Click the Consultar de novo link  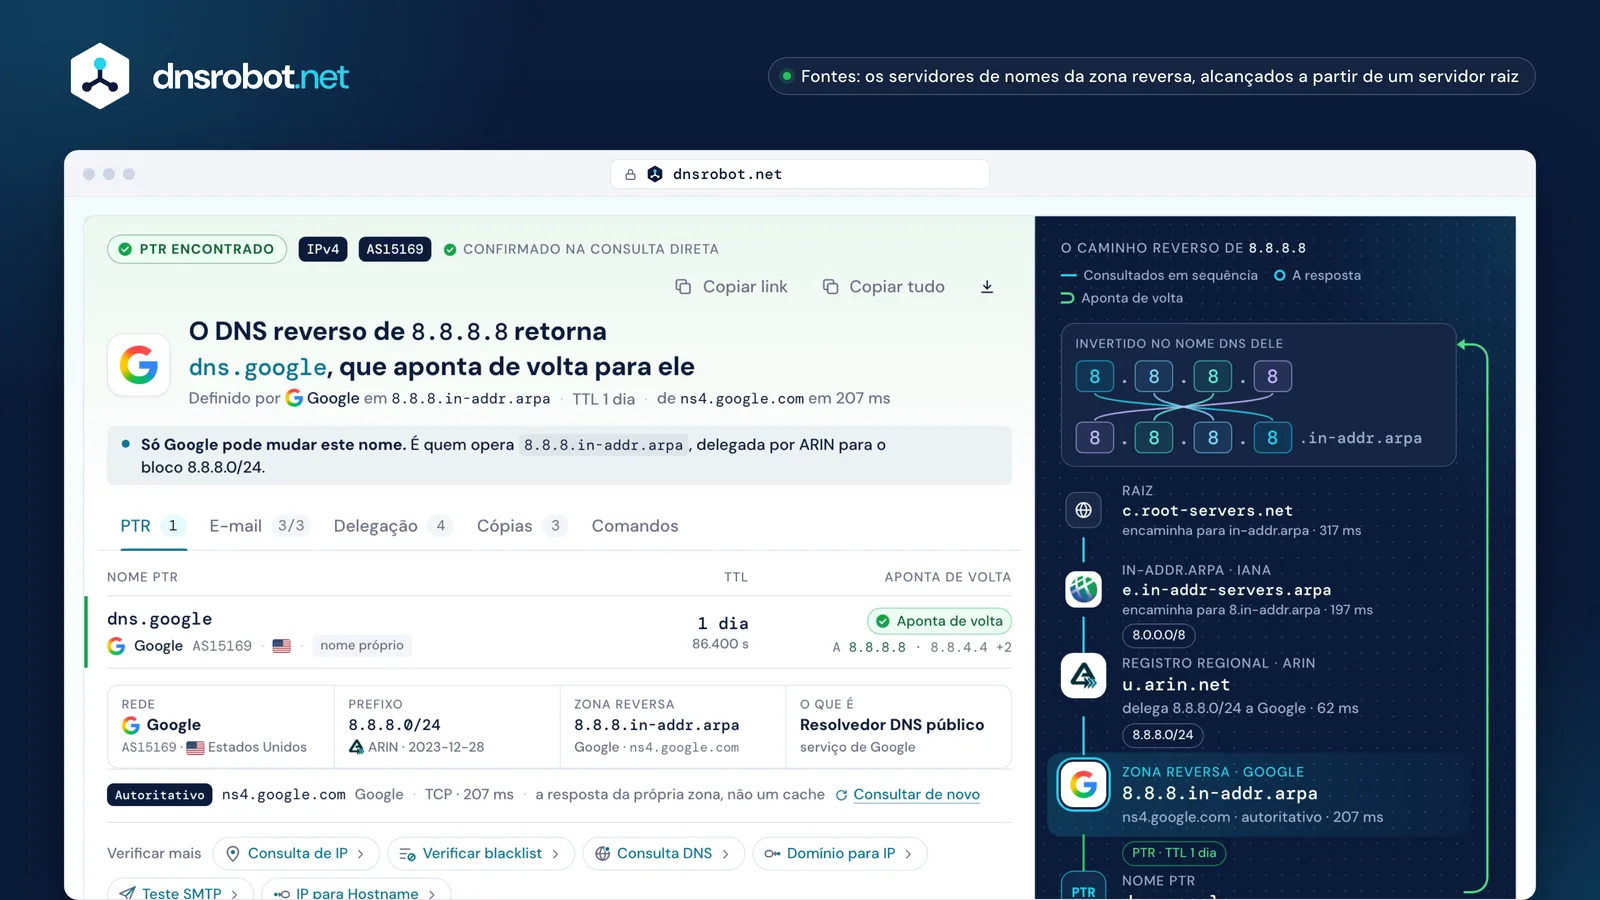[916, 795]
